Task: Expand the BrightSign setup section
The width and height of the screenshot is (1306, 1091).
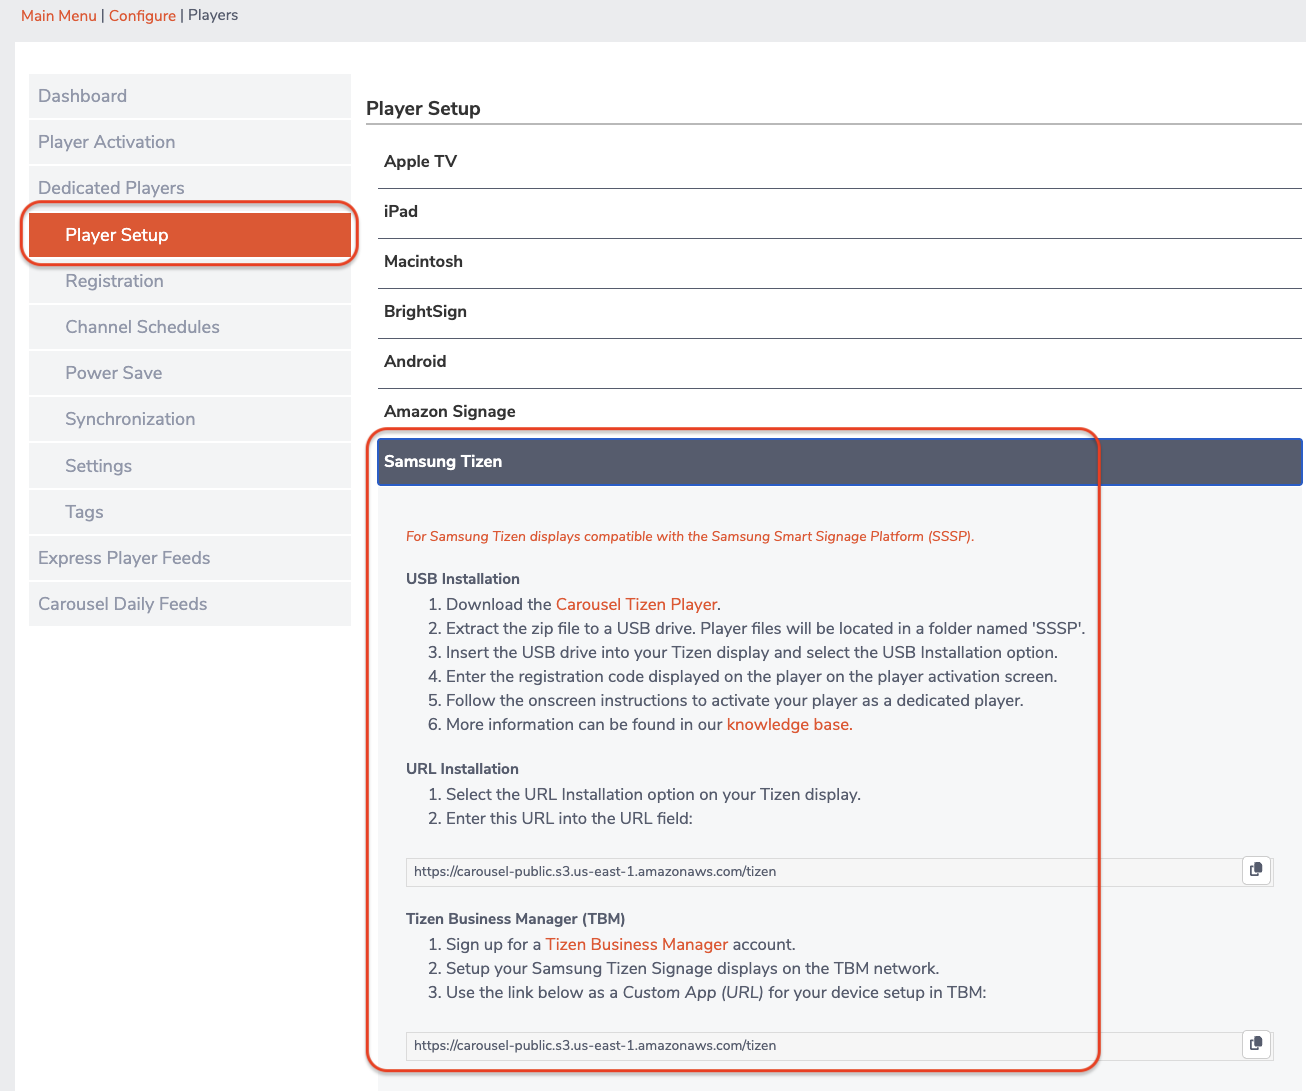Action: pos(840,312)
